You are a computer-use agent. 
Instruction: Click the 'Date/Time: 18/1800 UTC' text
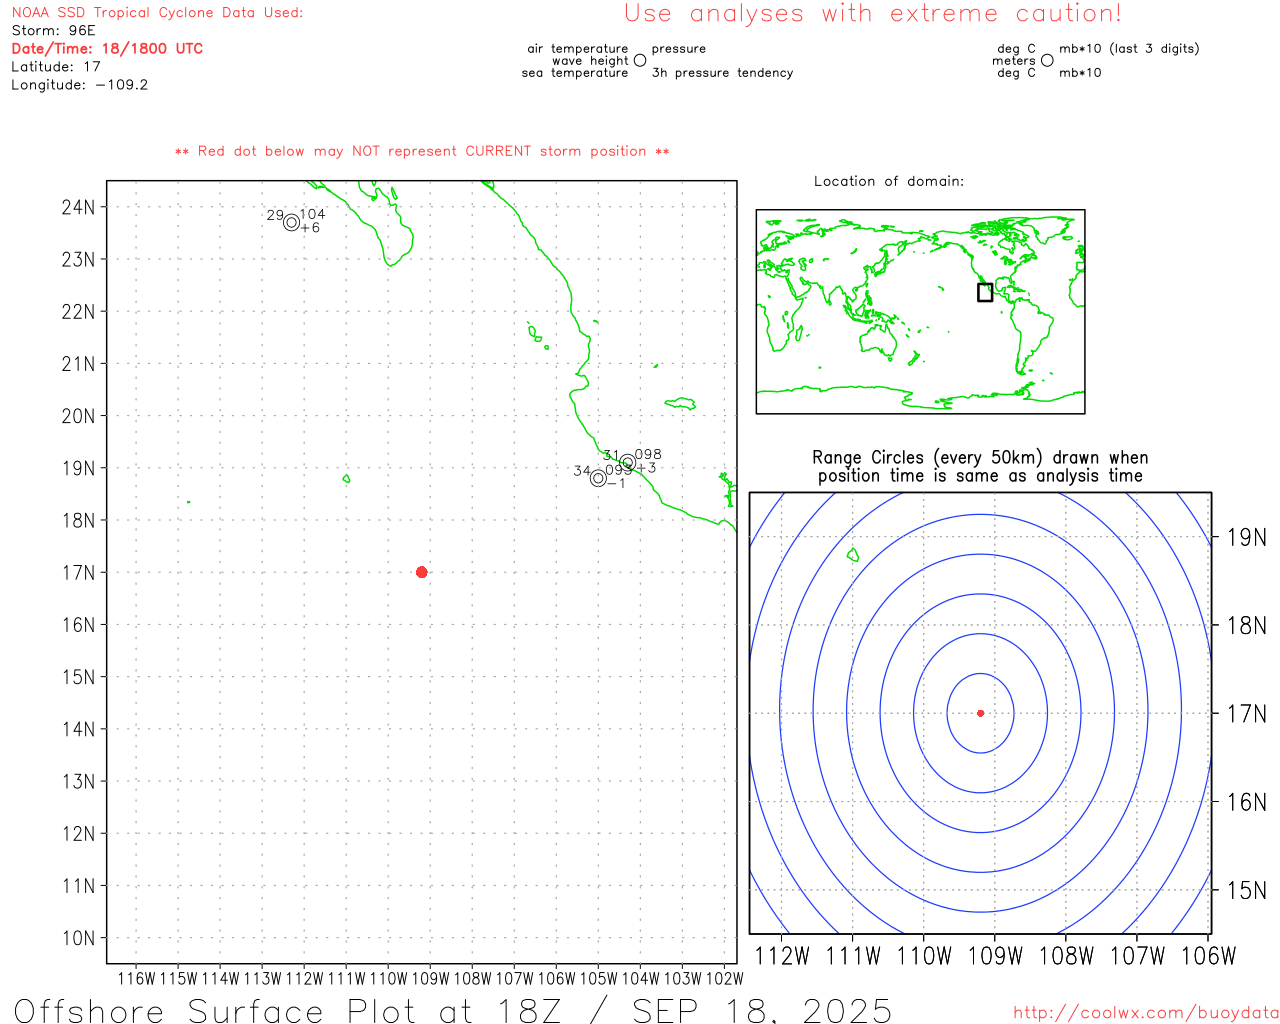point(107,49)
